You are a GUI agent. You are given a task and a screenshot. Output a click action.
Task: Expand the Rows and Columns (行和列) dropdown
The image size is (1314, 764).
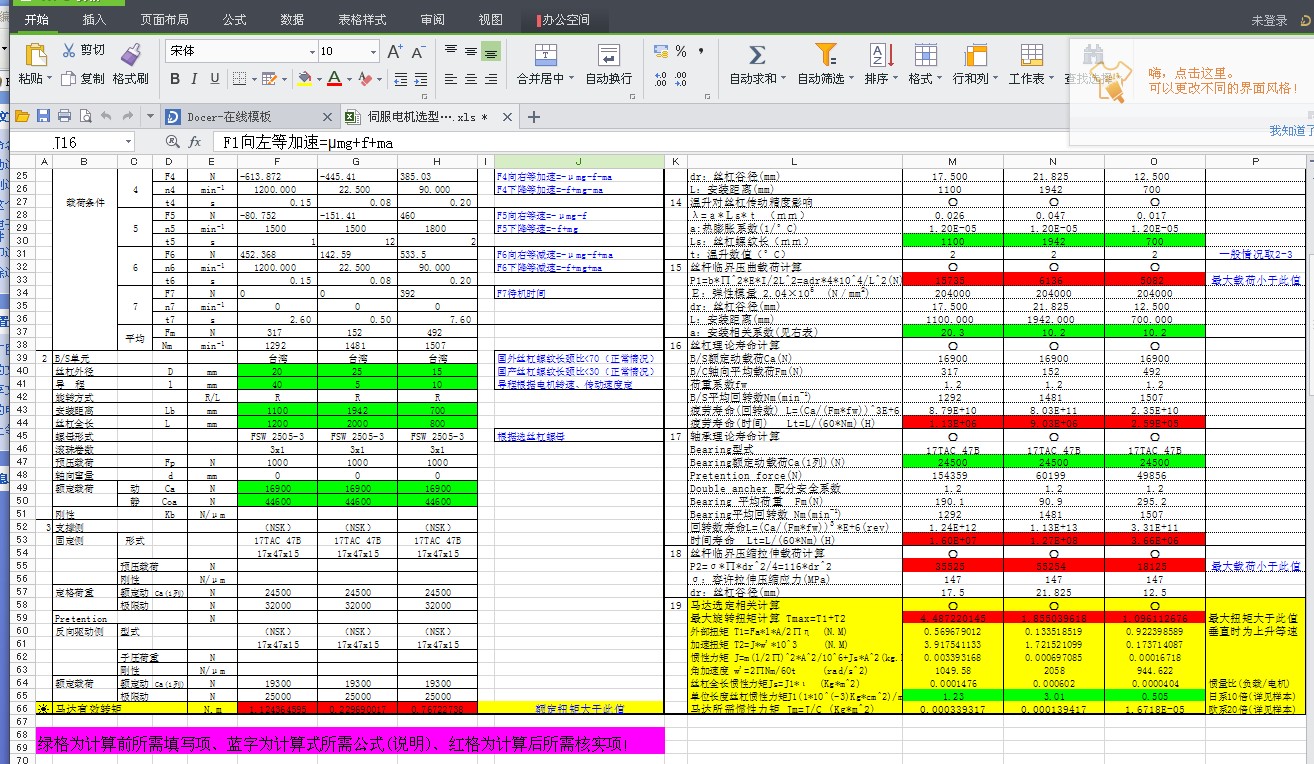click(x=993, y=79)
